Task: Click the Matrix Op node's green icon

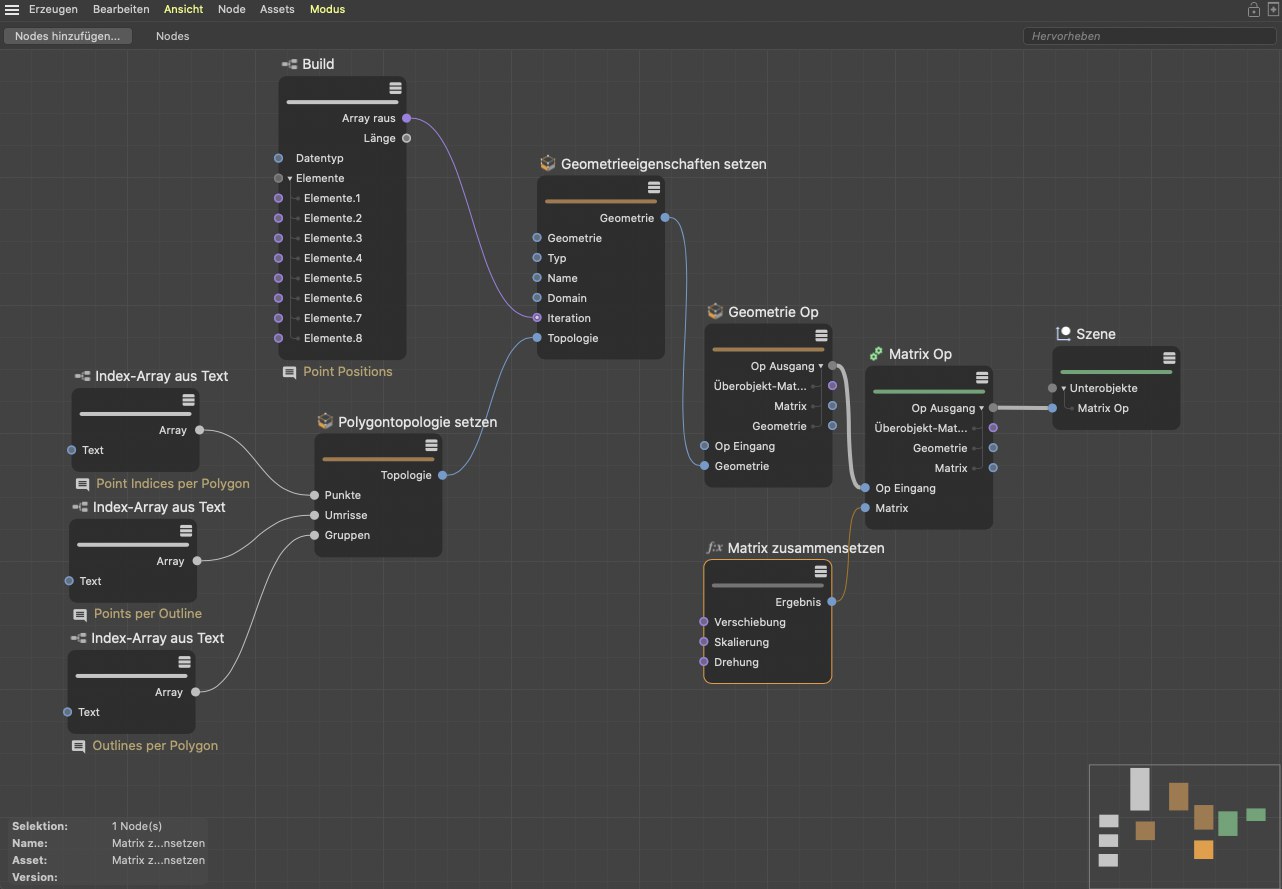Action: tap(876, 354)
